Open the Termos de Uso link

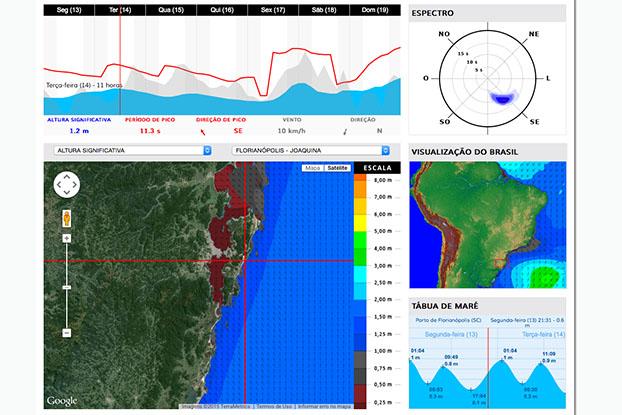click(274, 406)
